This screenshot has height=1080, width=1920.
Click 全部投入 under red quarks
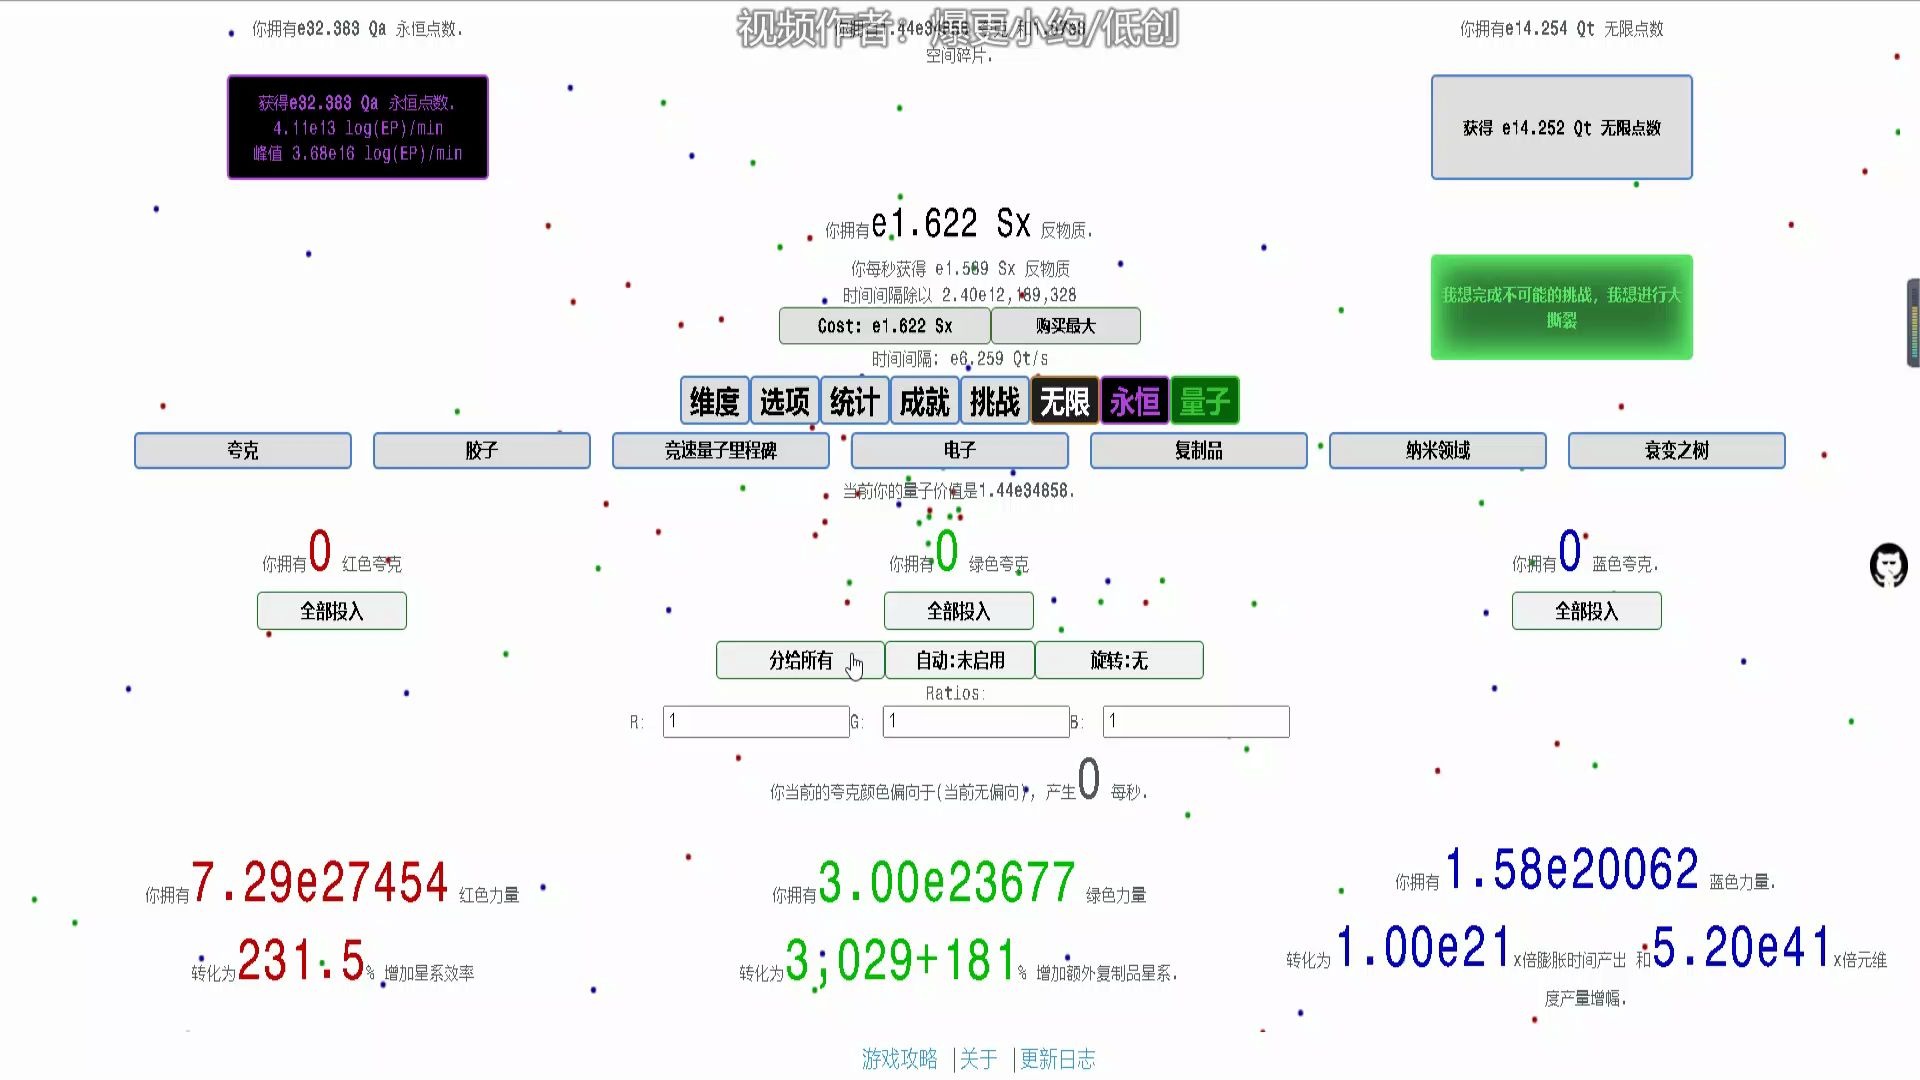(331, 611)
